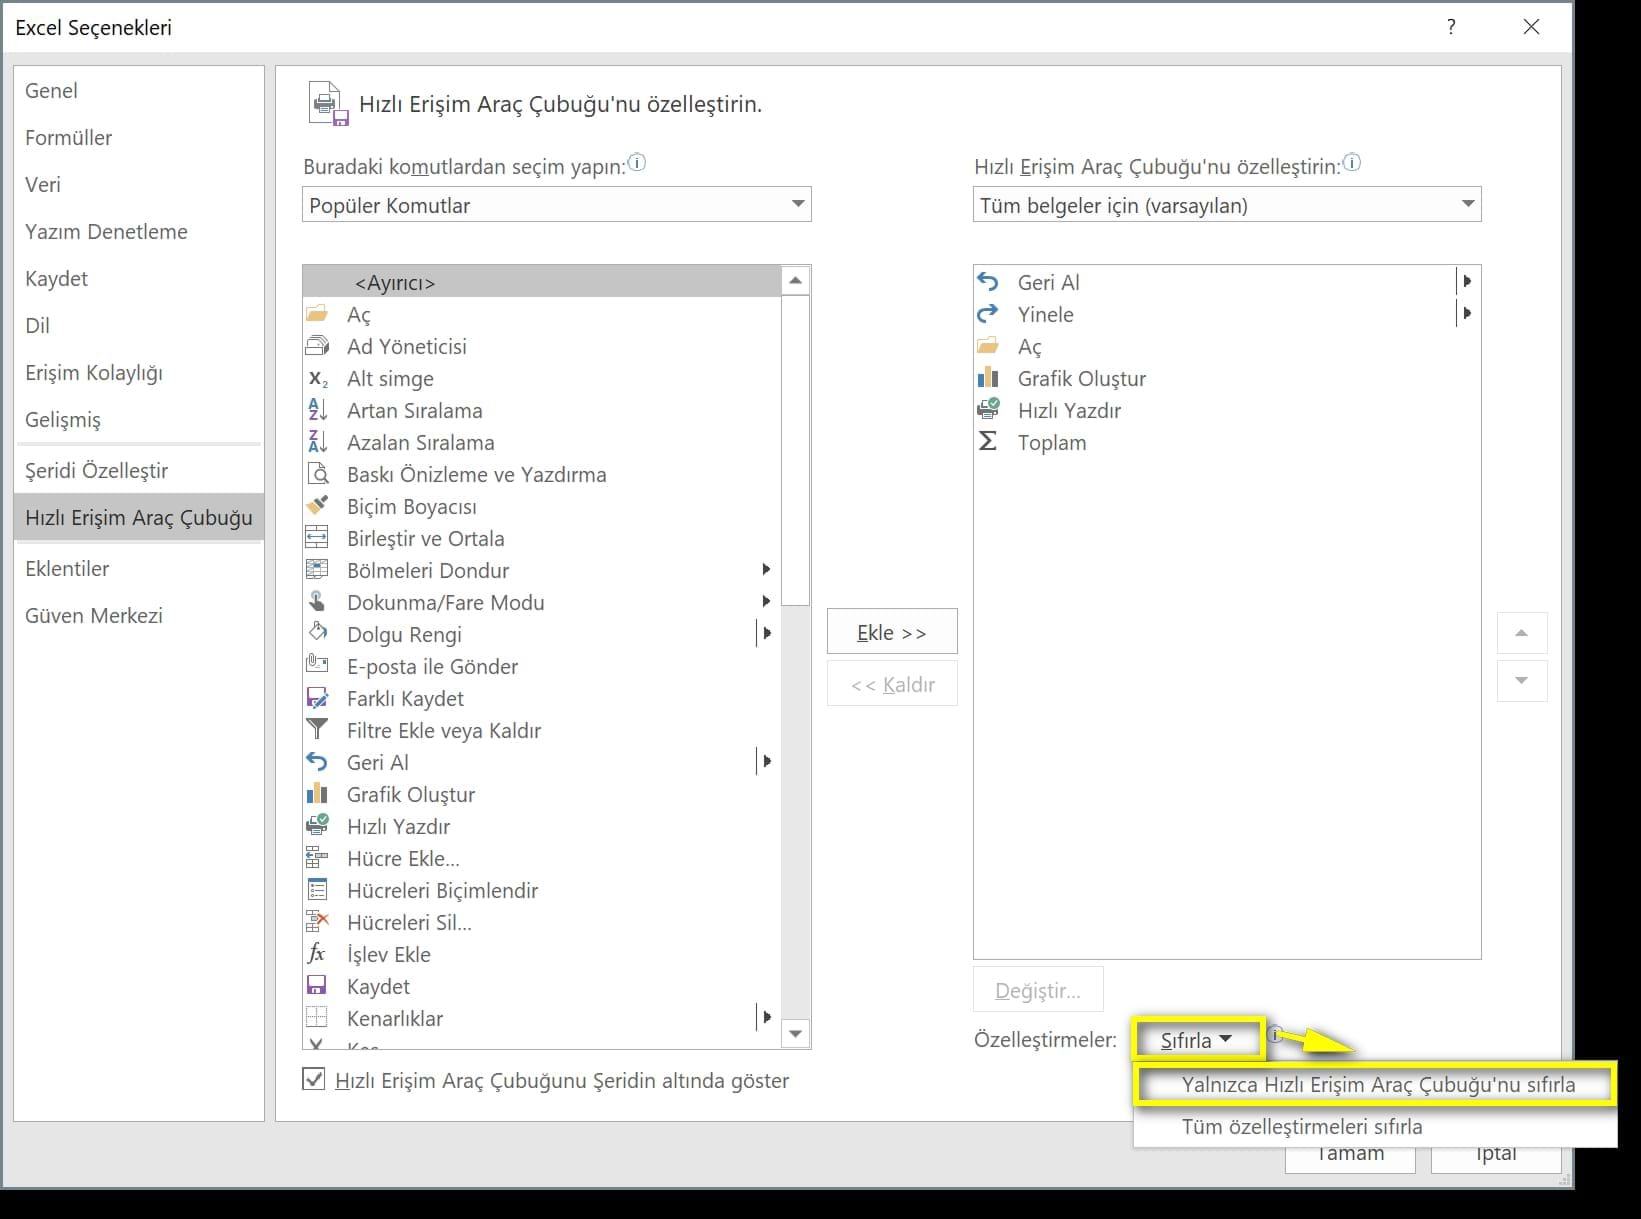The height and width of the screenshot is (1219, 1641).
Task: Select the Toplam sigma icon in right list
Action: click(x=988, y=442)
